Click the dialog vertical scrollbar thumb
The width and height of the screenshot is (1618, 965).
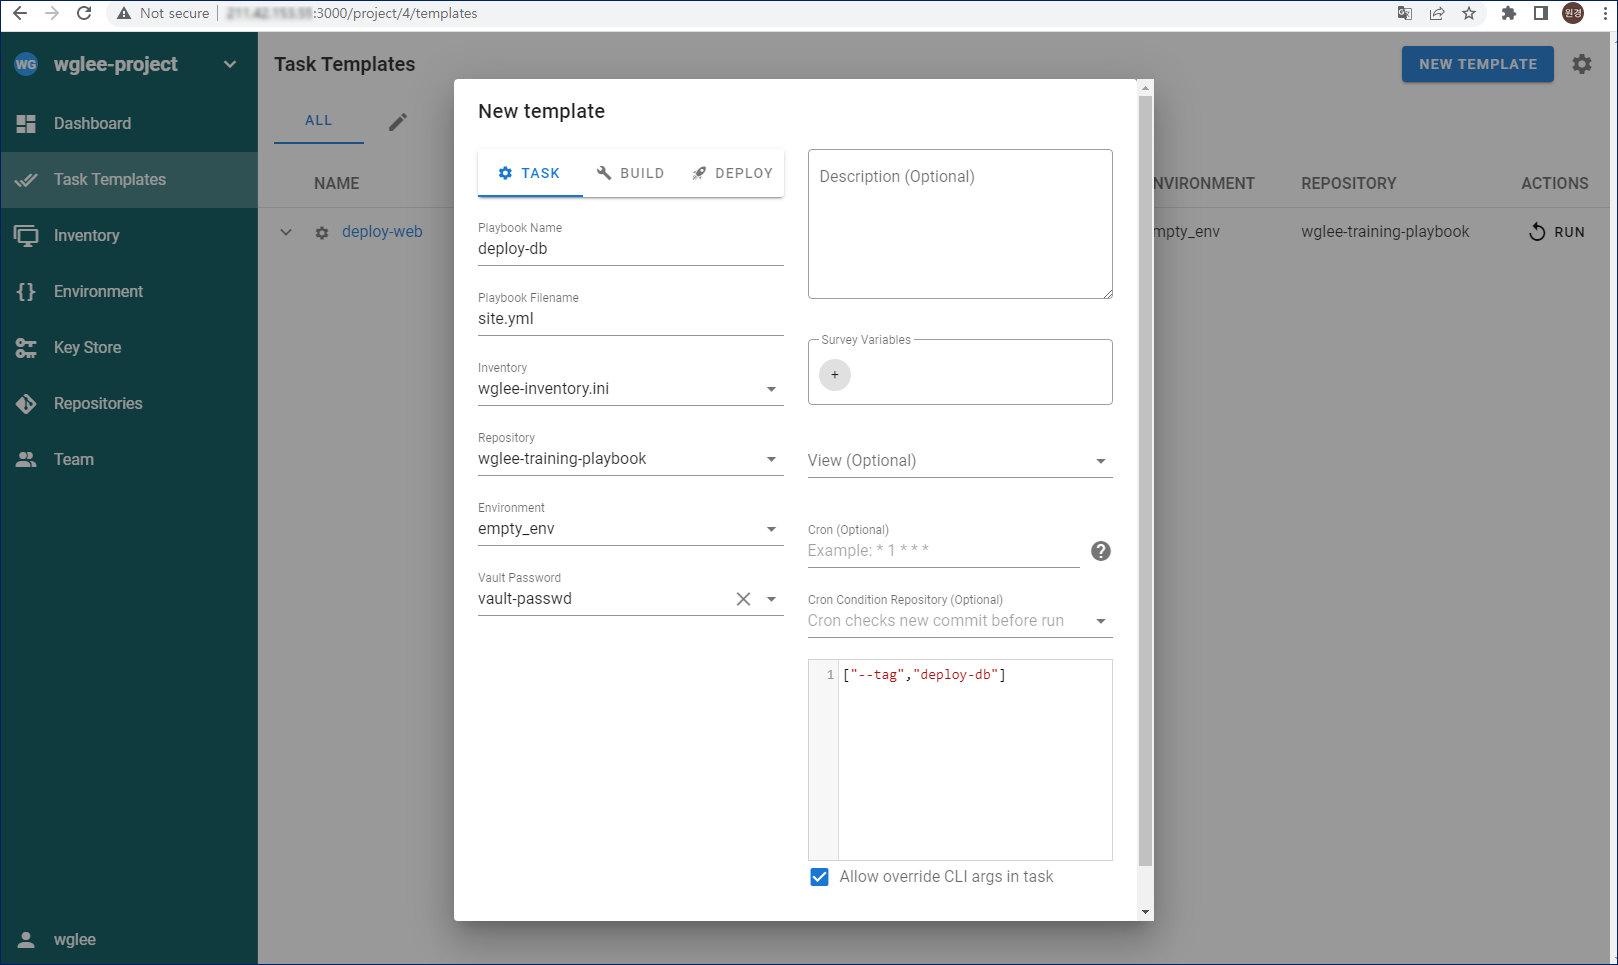1146,480
